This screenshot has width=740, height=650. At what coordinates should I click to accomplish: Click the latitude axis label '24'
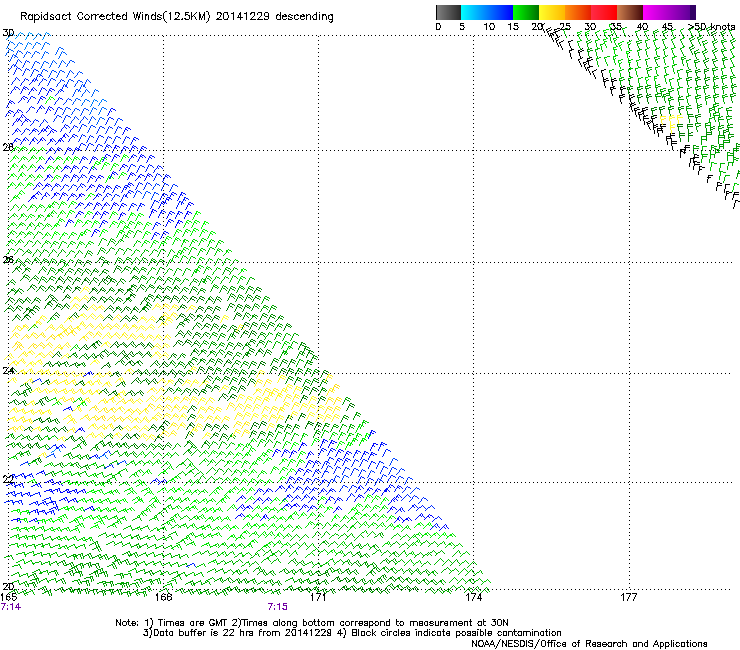(x=8, y=371)
